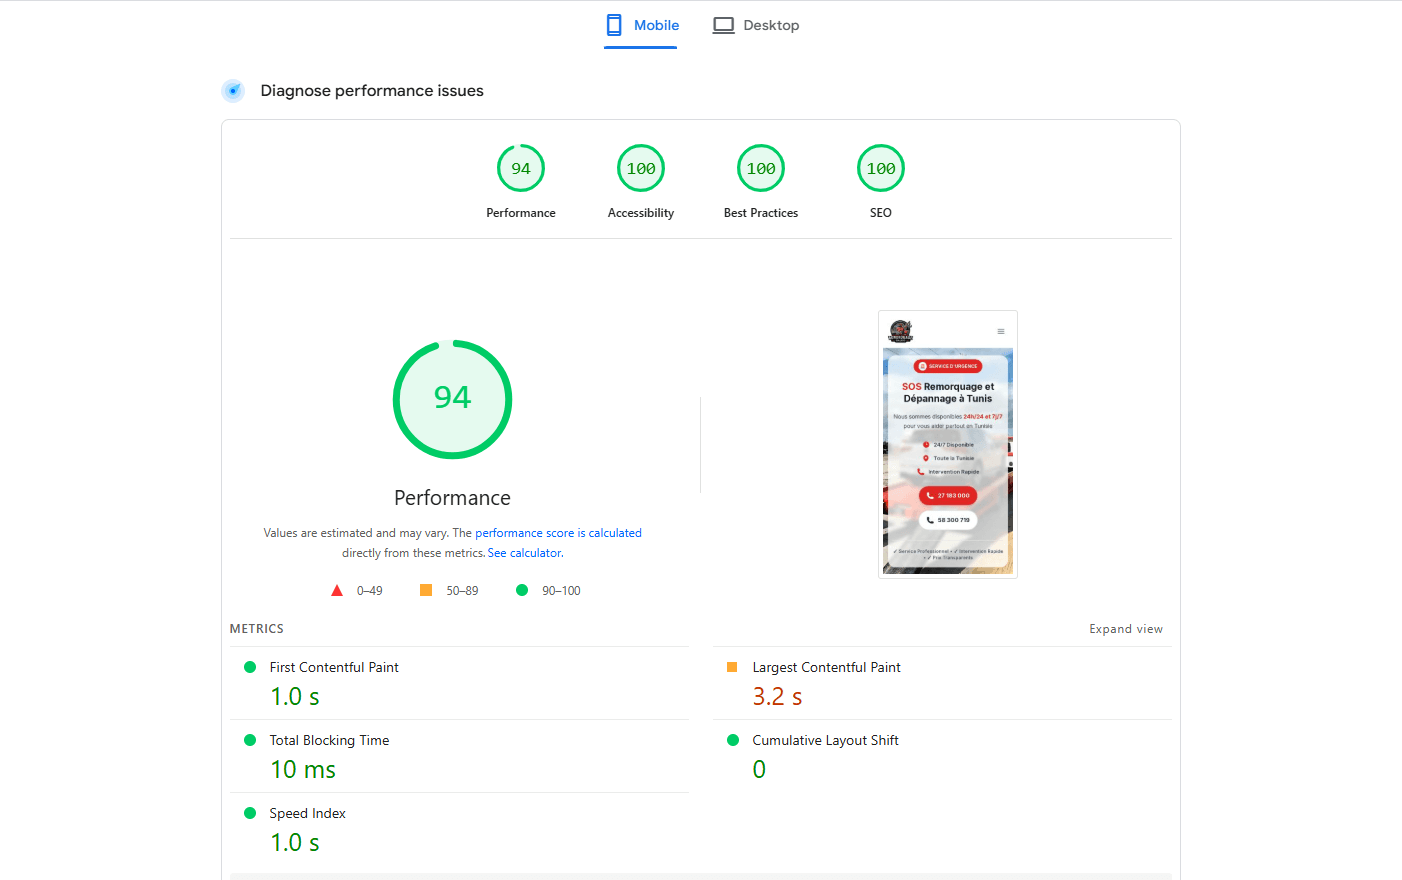Open the performance score is calculated link
The image size is (1402, 880).
[x=558, y=533]
